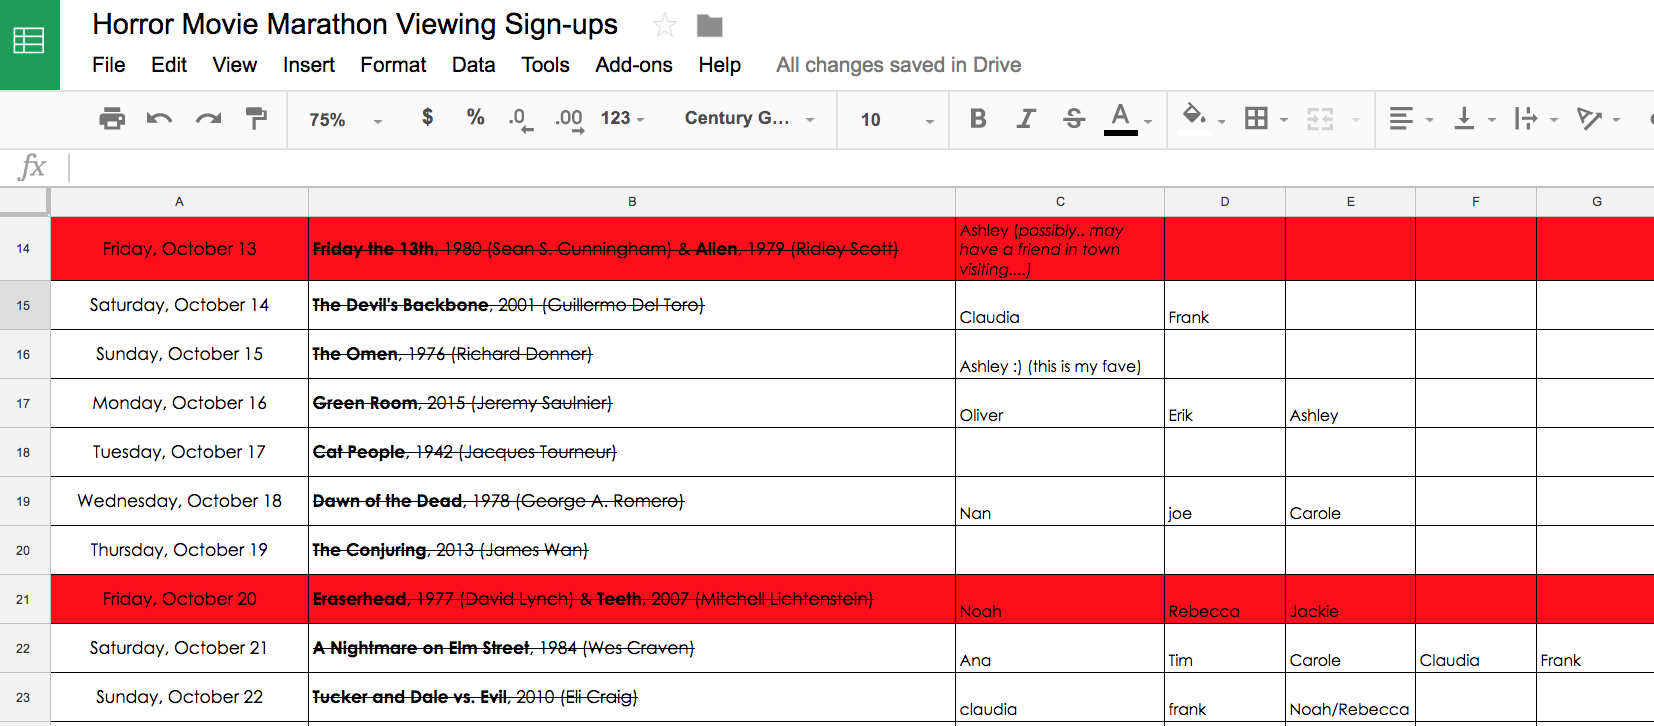The width and height of the screenshot is (1654, 726).
Task: Open the Format menu
Action: (393, 65)
